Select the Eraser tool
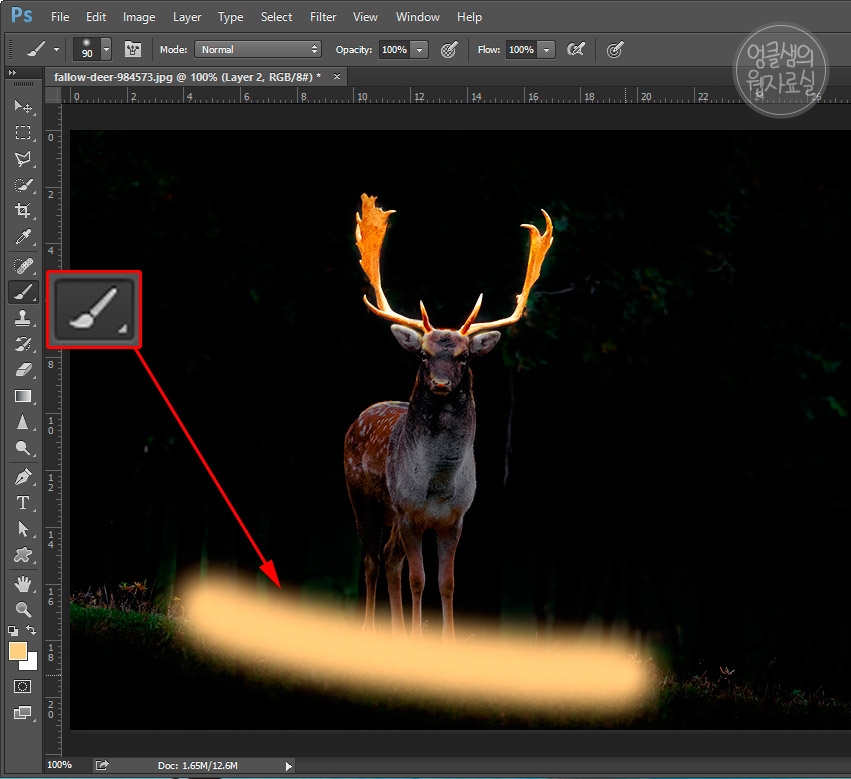 point(23,370)
